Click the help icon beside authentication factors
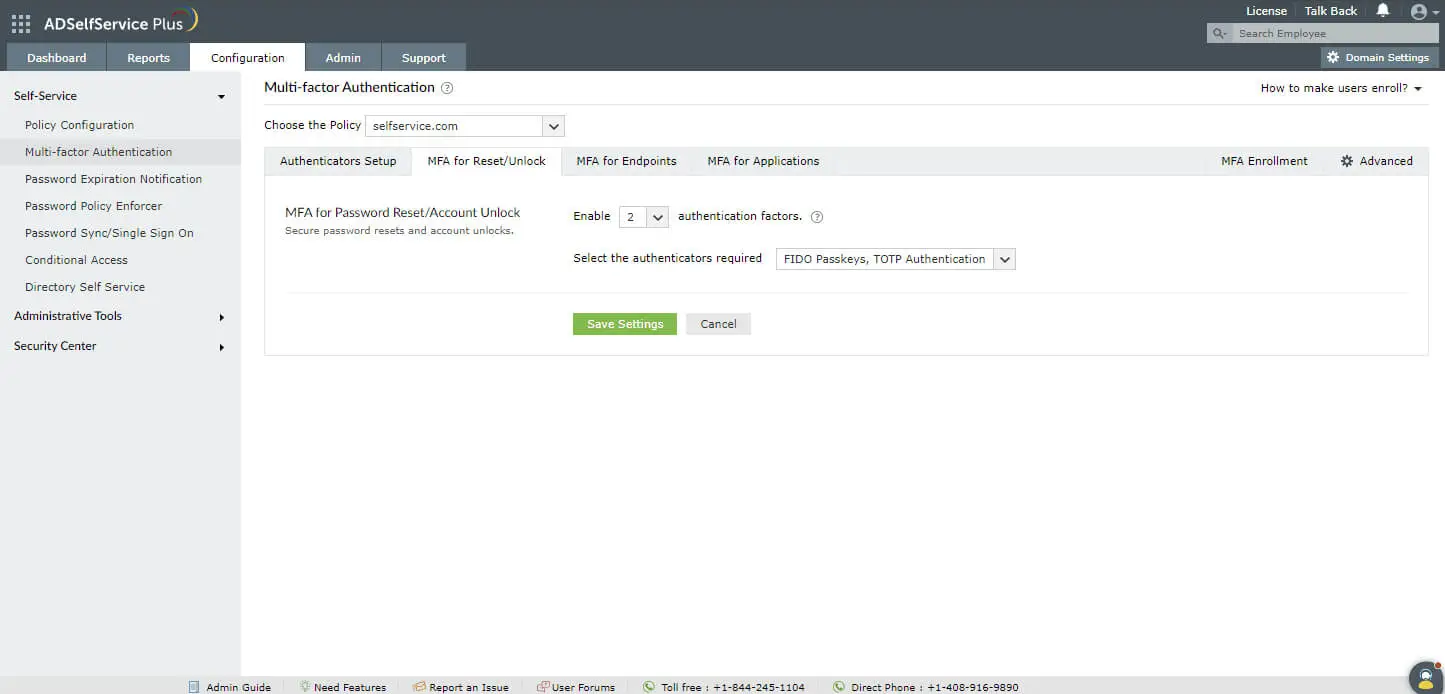Viewport: 1445px width, 694px height. click(x=817, y=216)
